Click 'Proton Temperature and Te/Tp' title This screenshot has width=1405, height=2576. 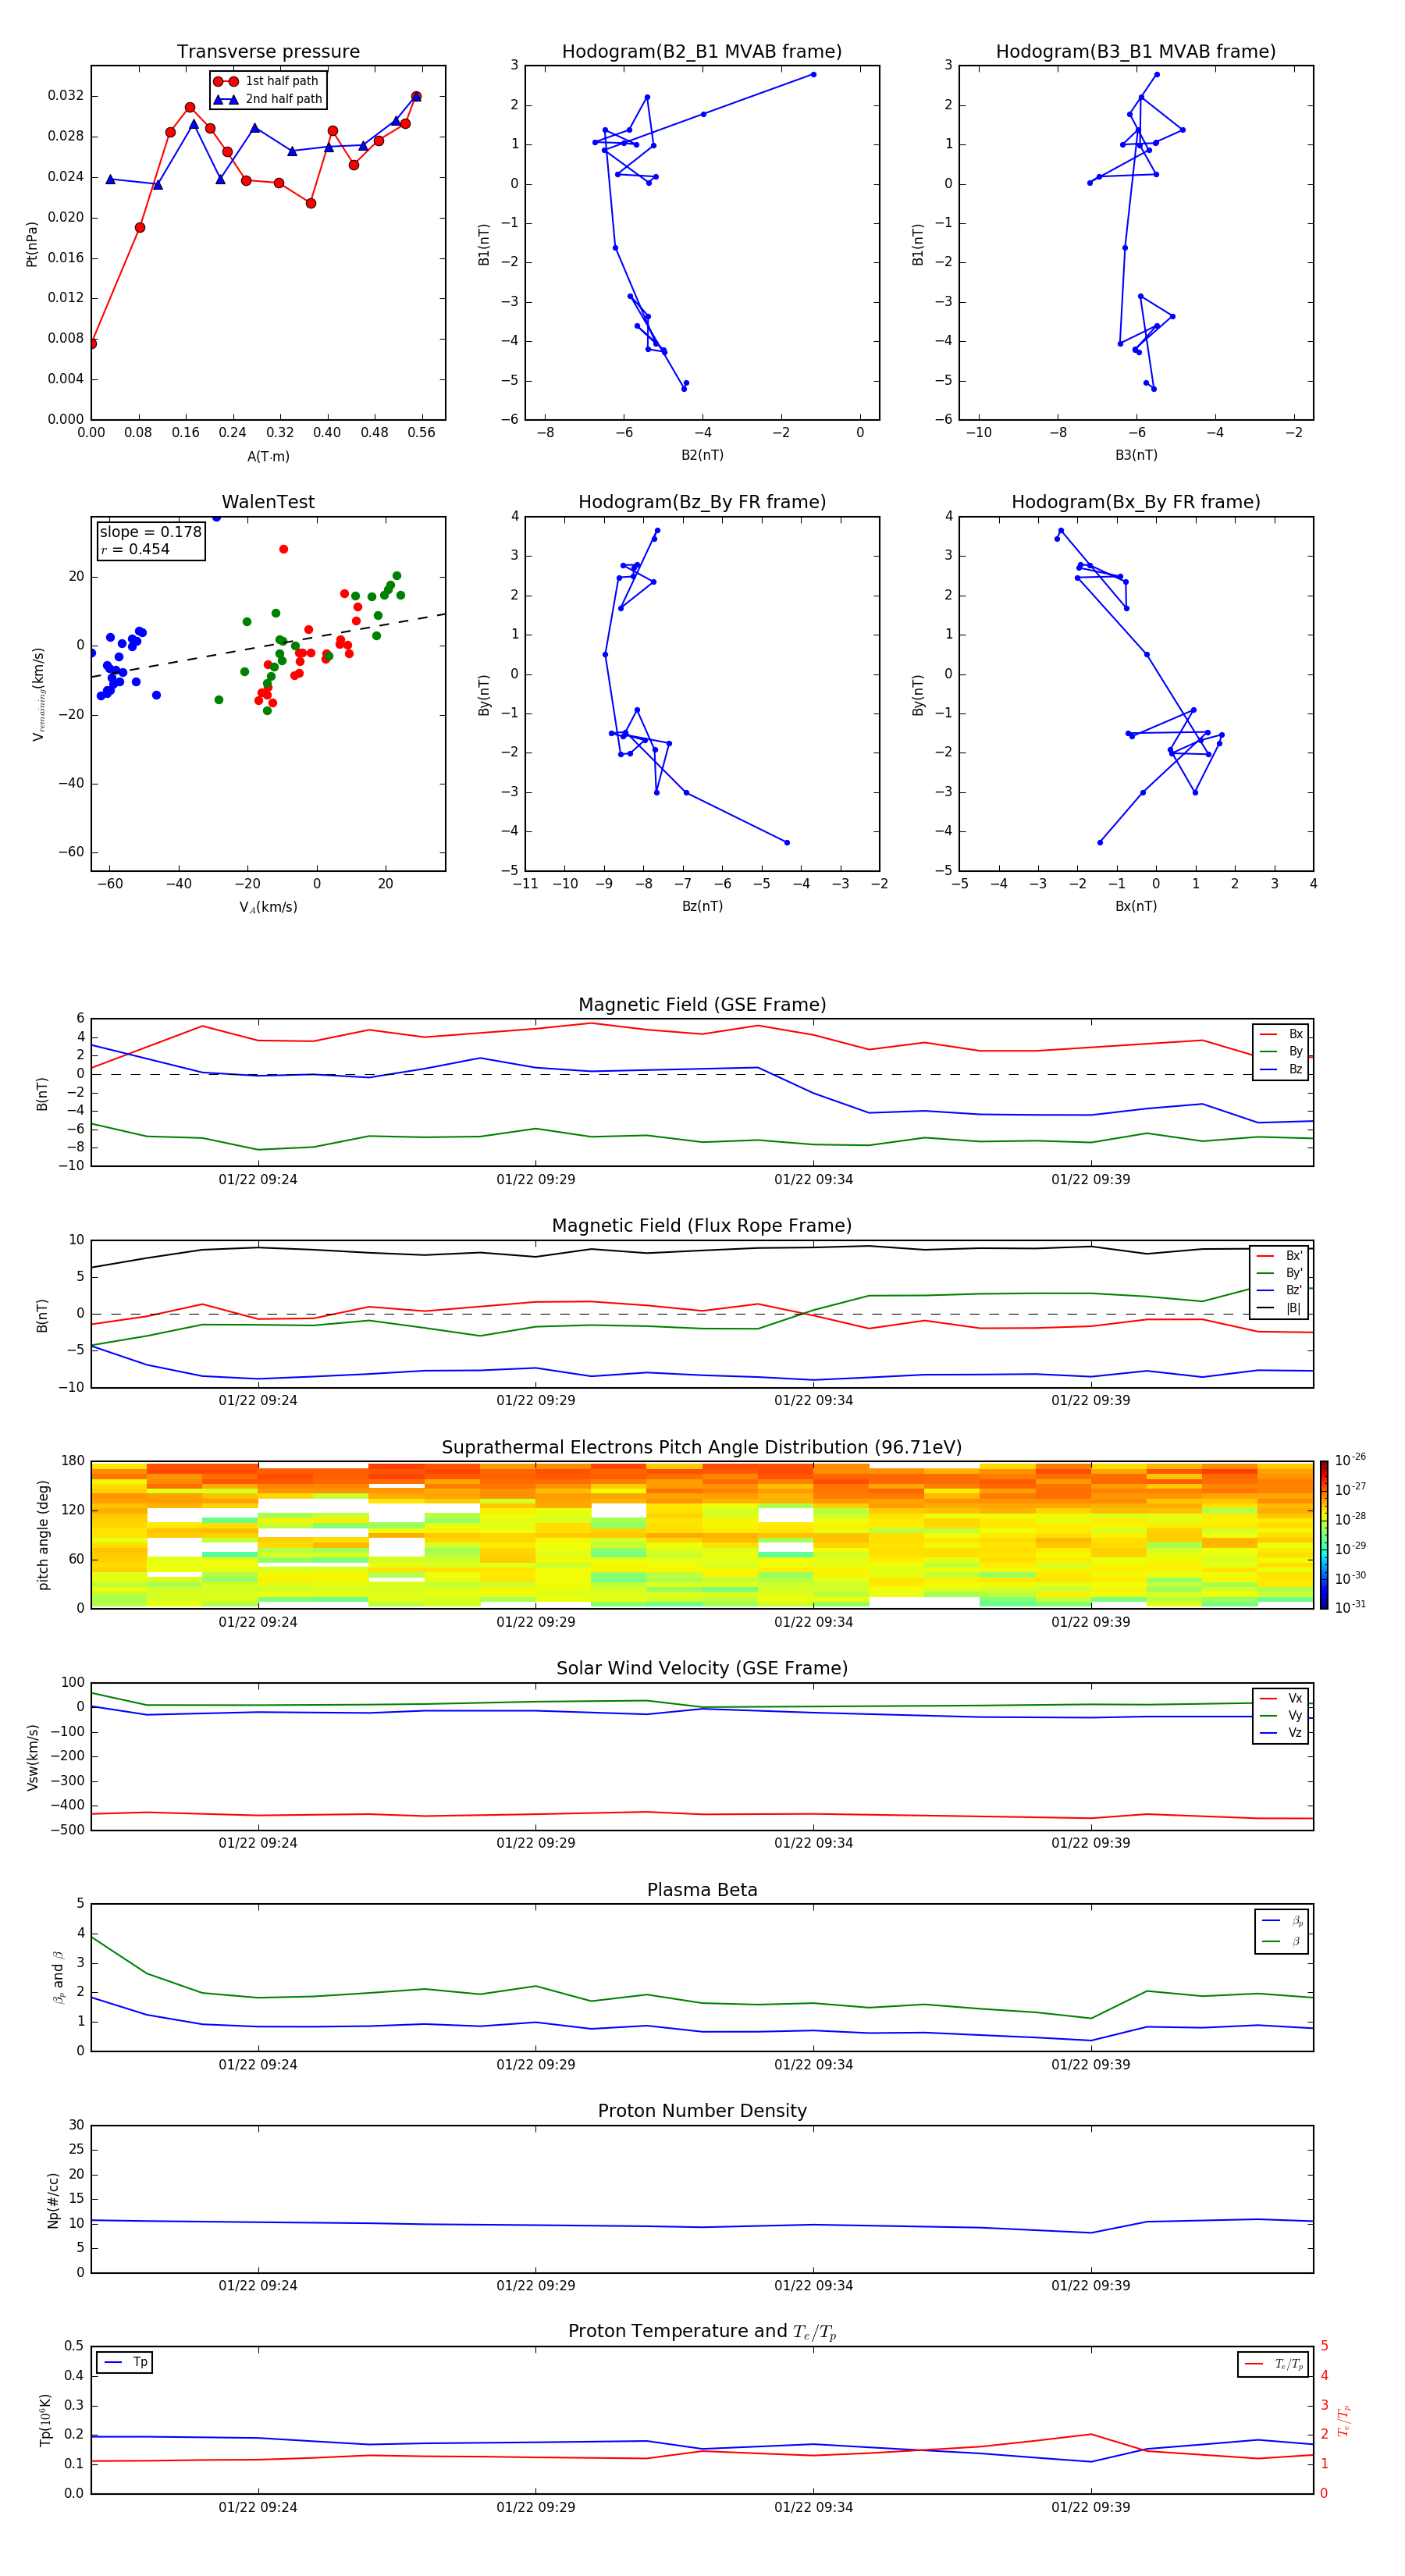[x=702, y=2332]
